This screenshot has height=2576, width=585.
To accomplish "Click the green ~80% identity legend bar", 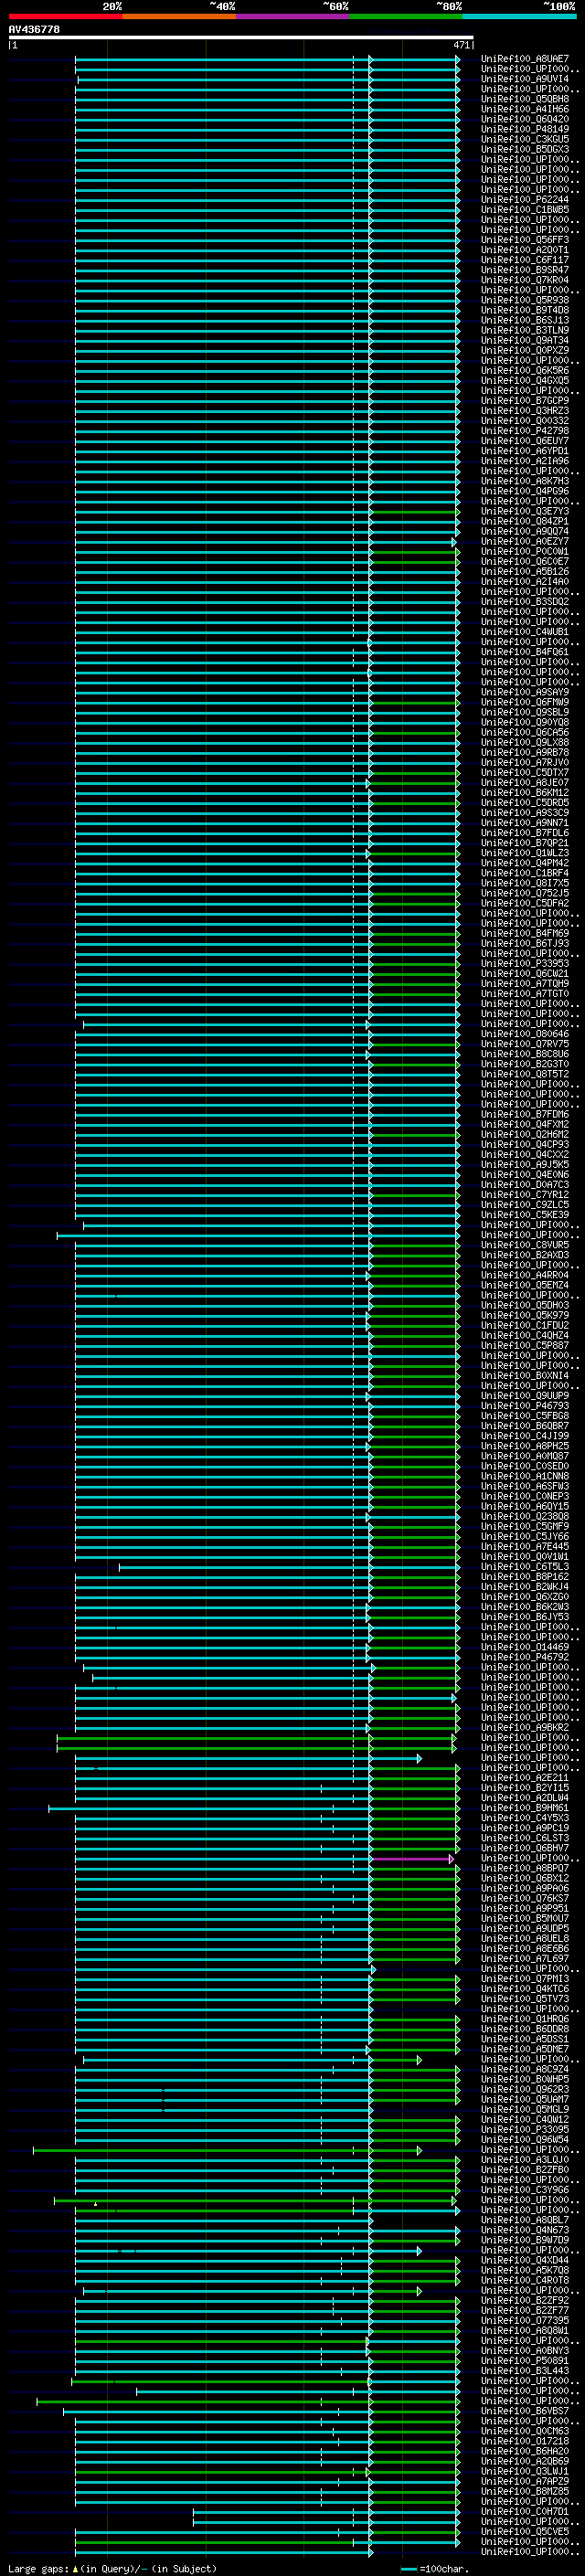I will pyautogui.click(x=405, y=16).
